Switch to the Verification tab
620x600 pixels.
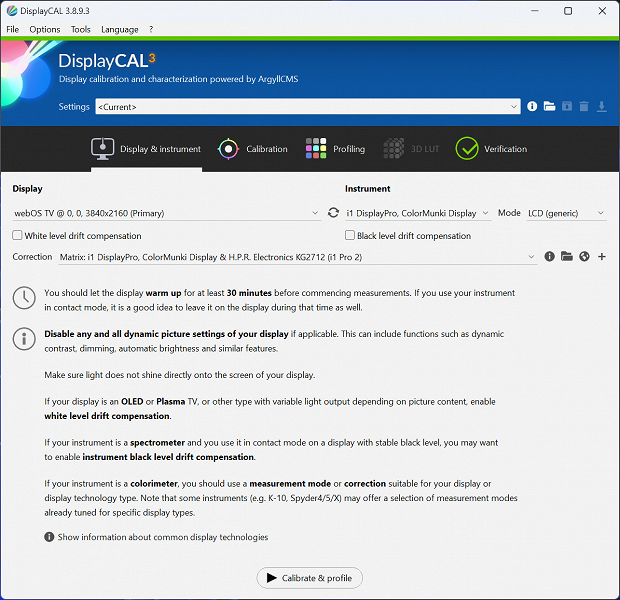tap(491, 149)
